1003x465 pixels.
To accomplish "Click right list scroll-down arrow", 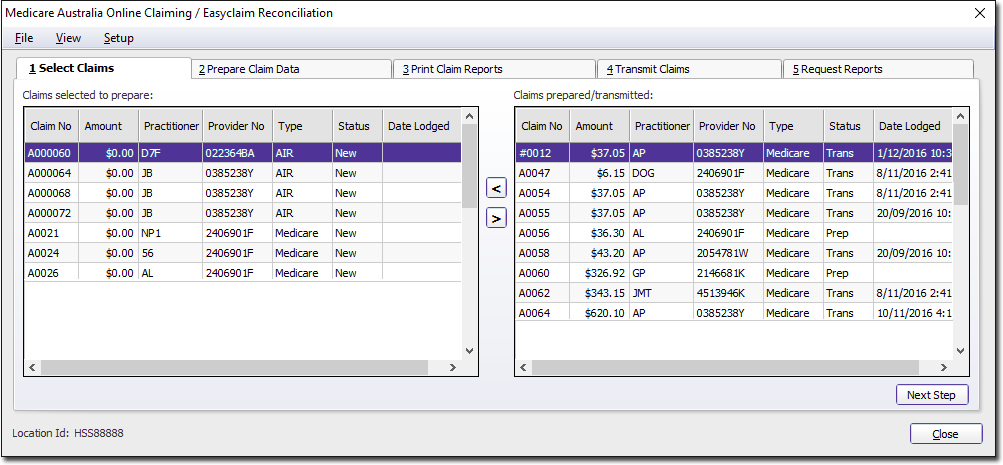I will tap(961, 351).
